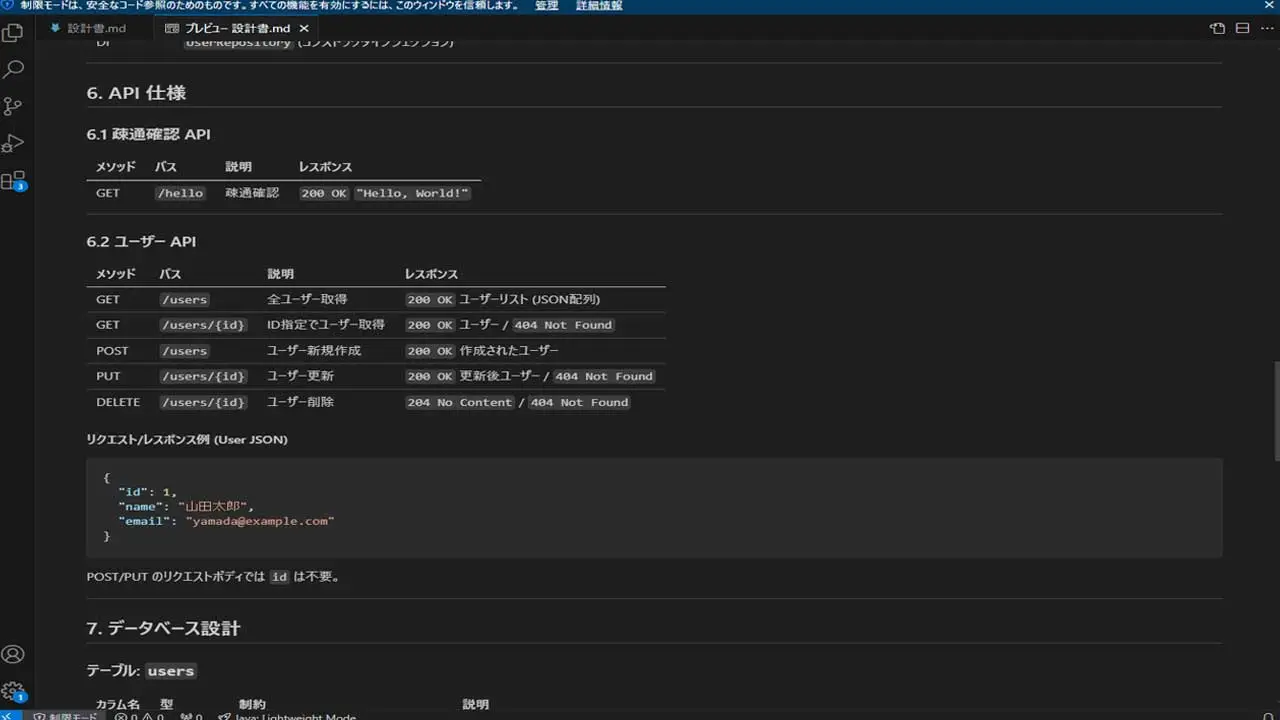Open the Accounts menu
The image size is (1280, 720).
tap(13, 655)
